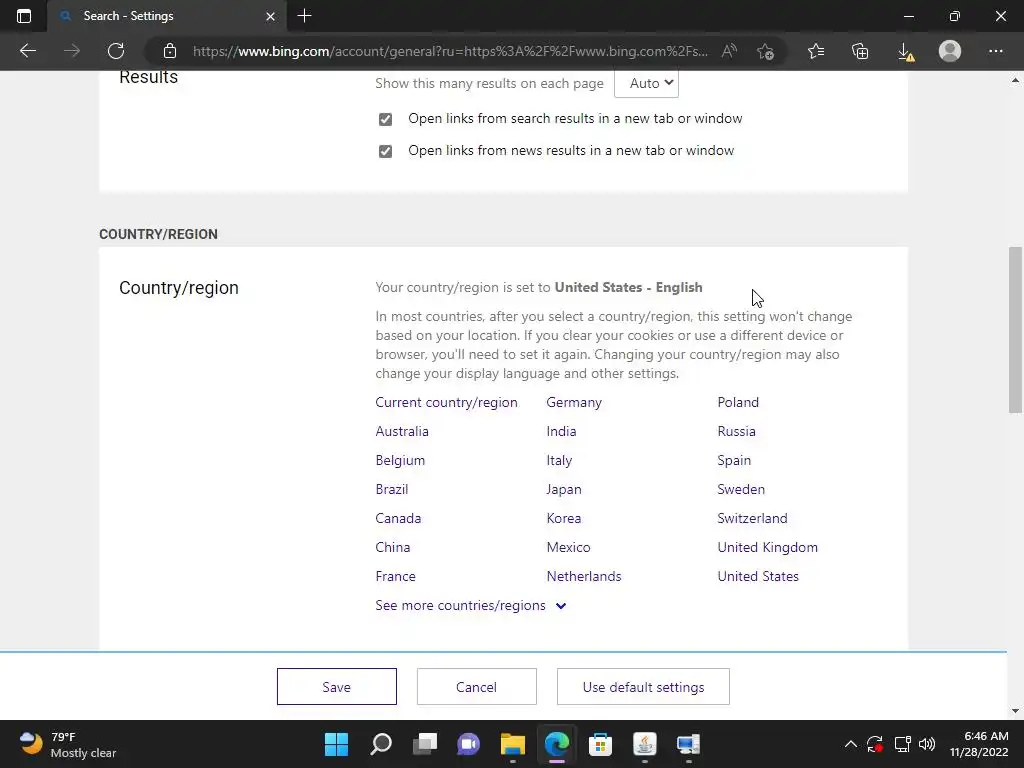Open clock and date 6:46 AM

tap(979, 744)
